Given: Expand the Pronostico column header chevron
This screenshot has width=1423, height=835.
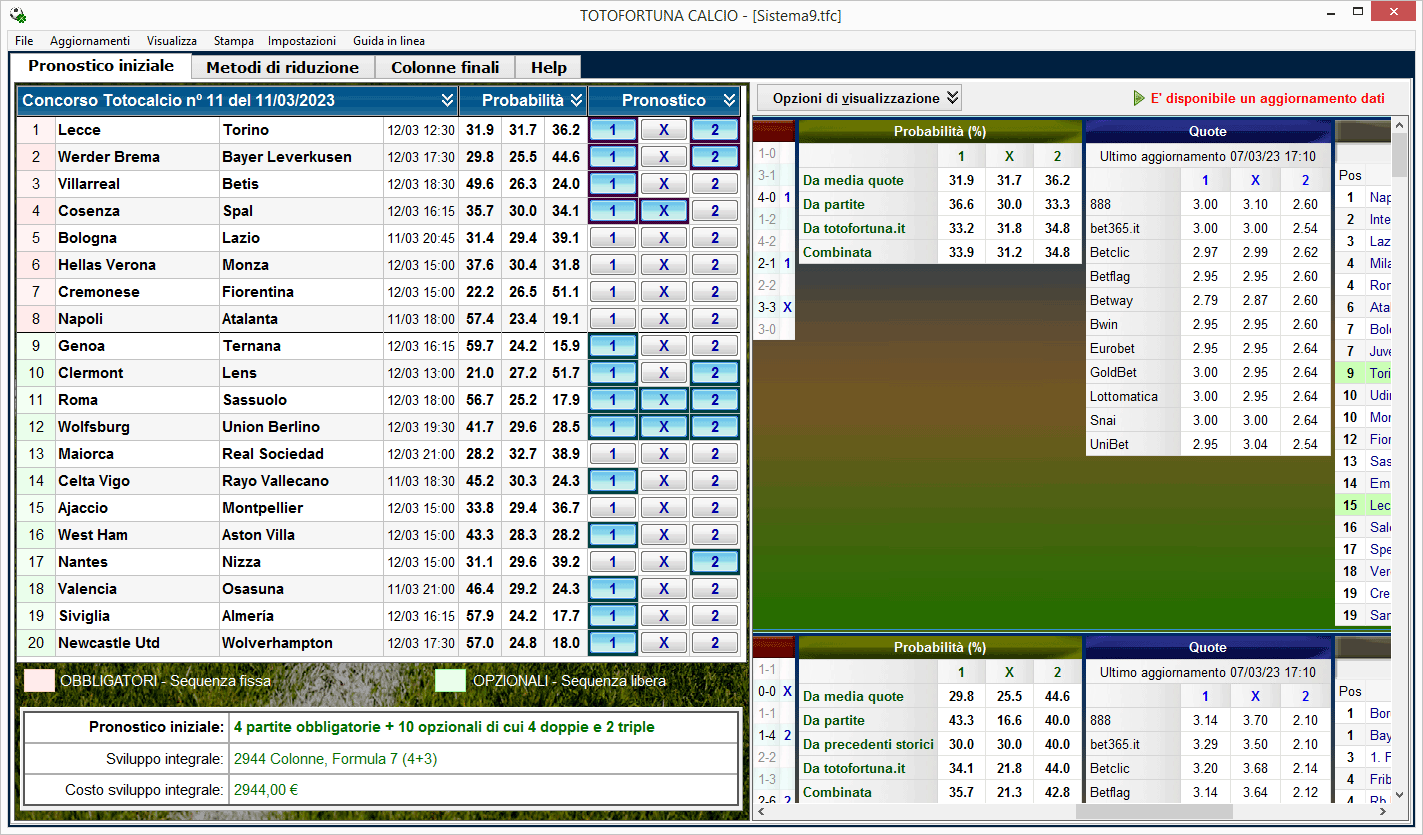Looking at the screenshot, I should point(729,100).
